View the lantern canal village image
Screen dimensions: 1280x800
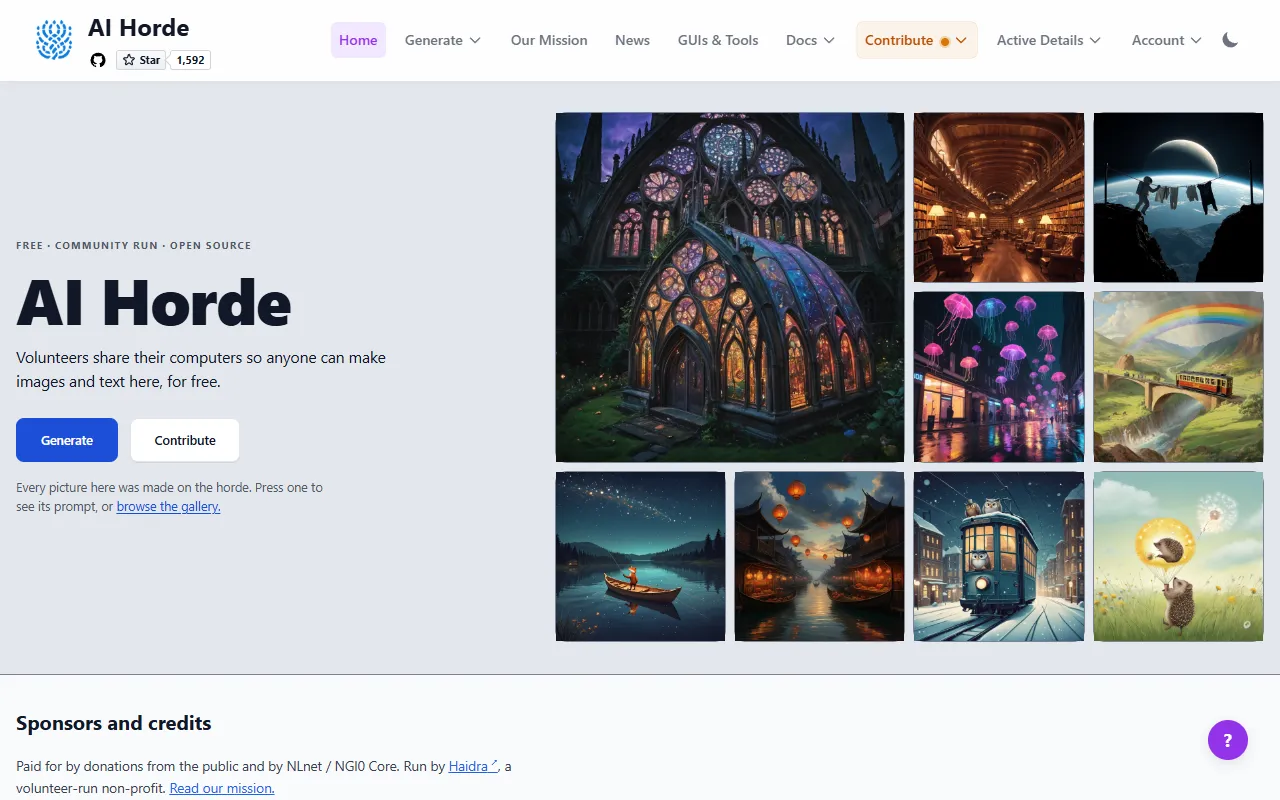pyautogui.click(x=819, y=556)
